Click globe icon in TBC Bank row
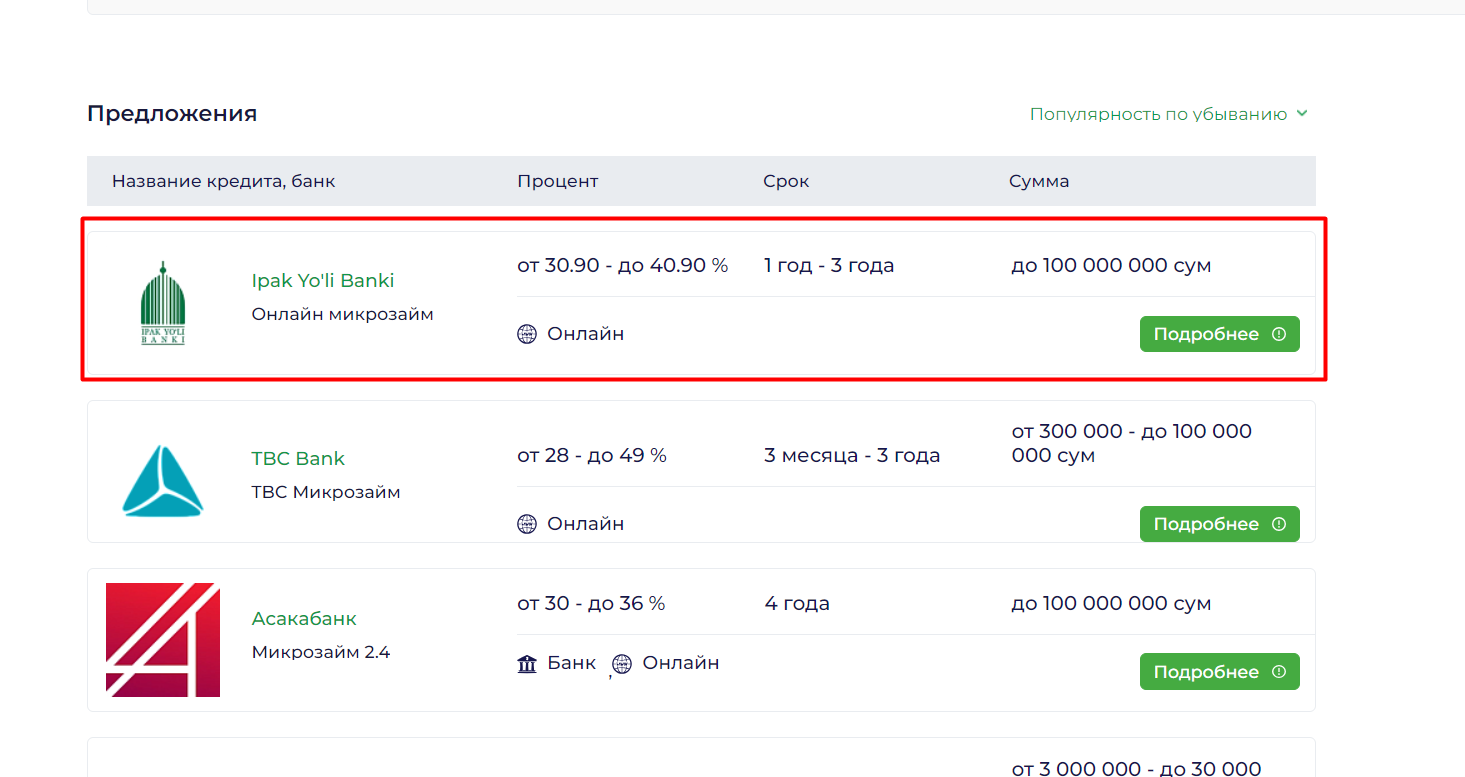 527,524
